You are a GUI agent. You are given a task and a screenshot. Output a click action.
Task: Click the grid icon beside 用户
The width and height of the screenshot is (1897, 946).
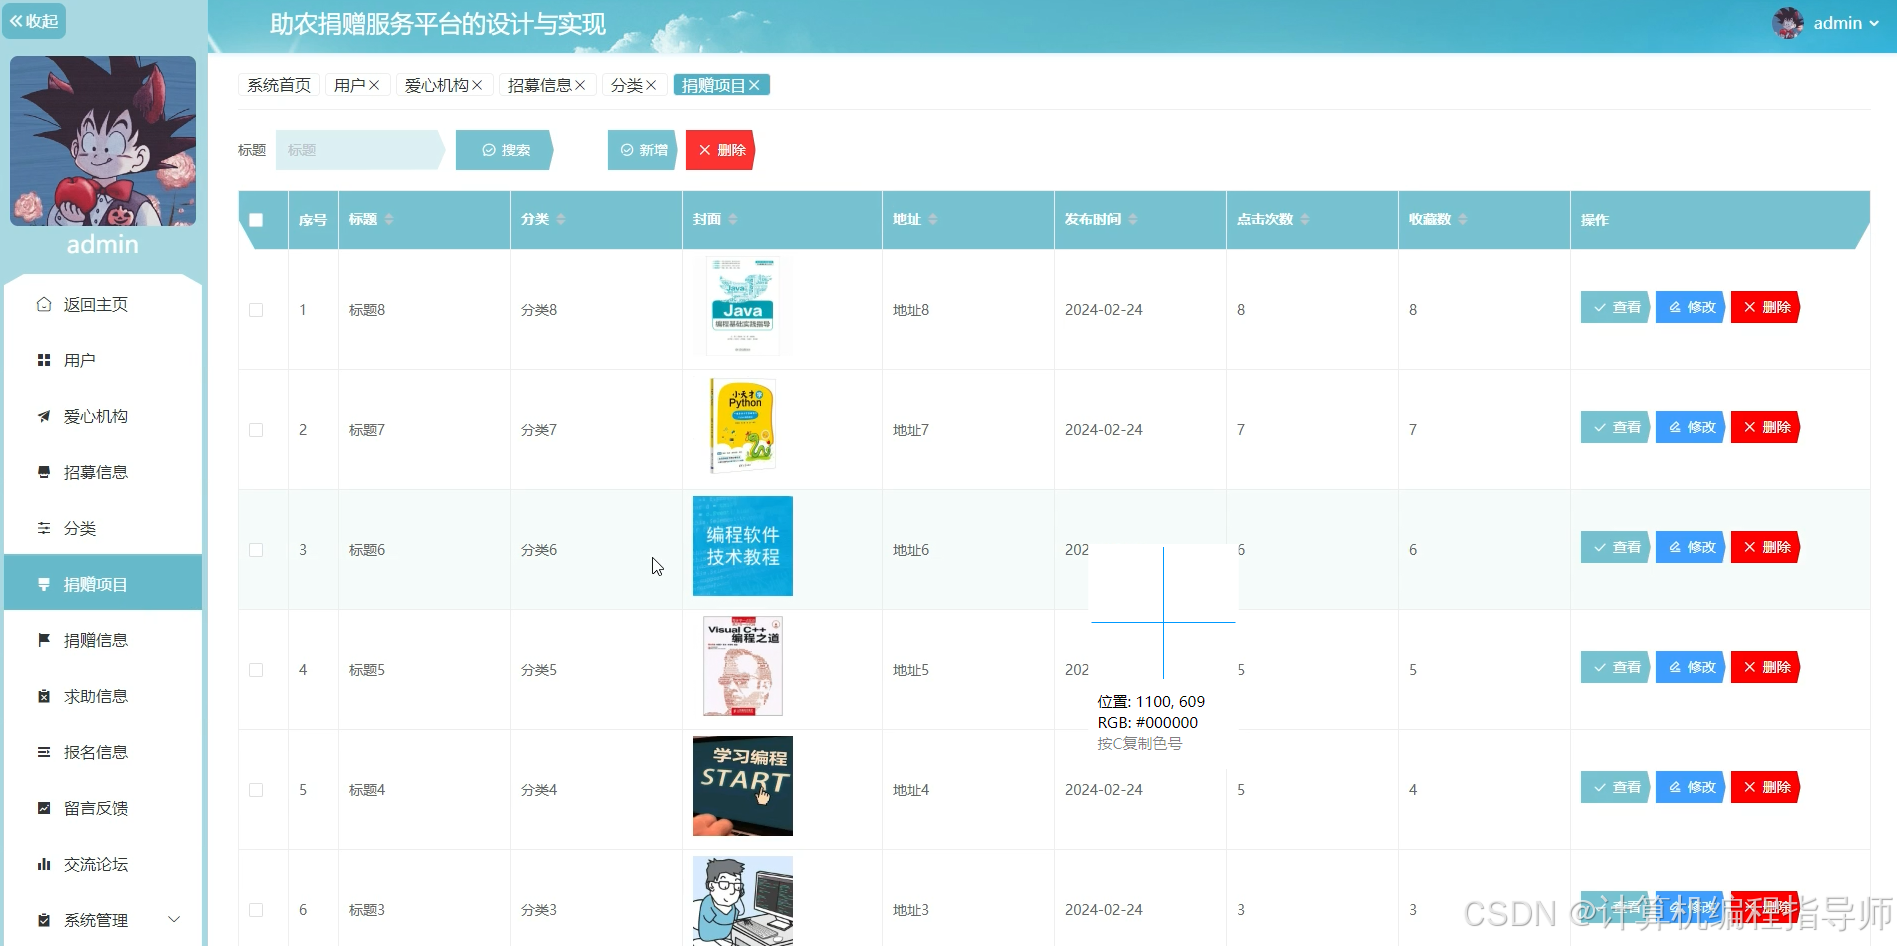(x=44, y=360)
